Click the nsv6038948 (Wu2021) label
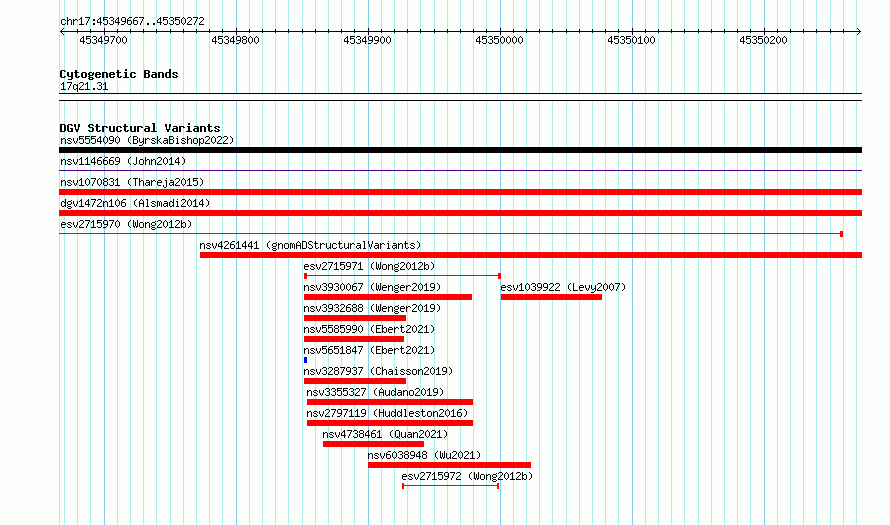The height and width of the screenshot is (525, 890). pyautogui.click(x=424, y=455)
